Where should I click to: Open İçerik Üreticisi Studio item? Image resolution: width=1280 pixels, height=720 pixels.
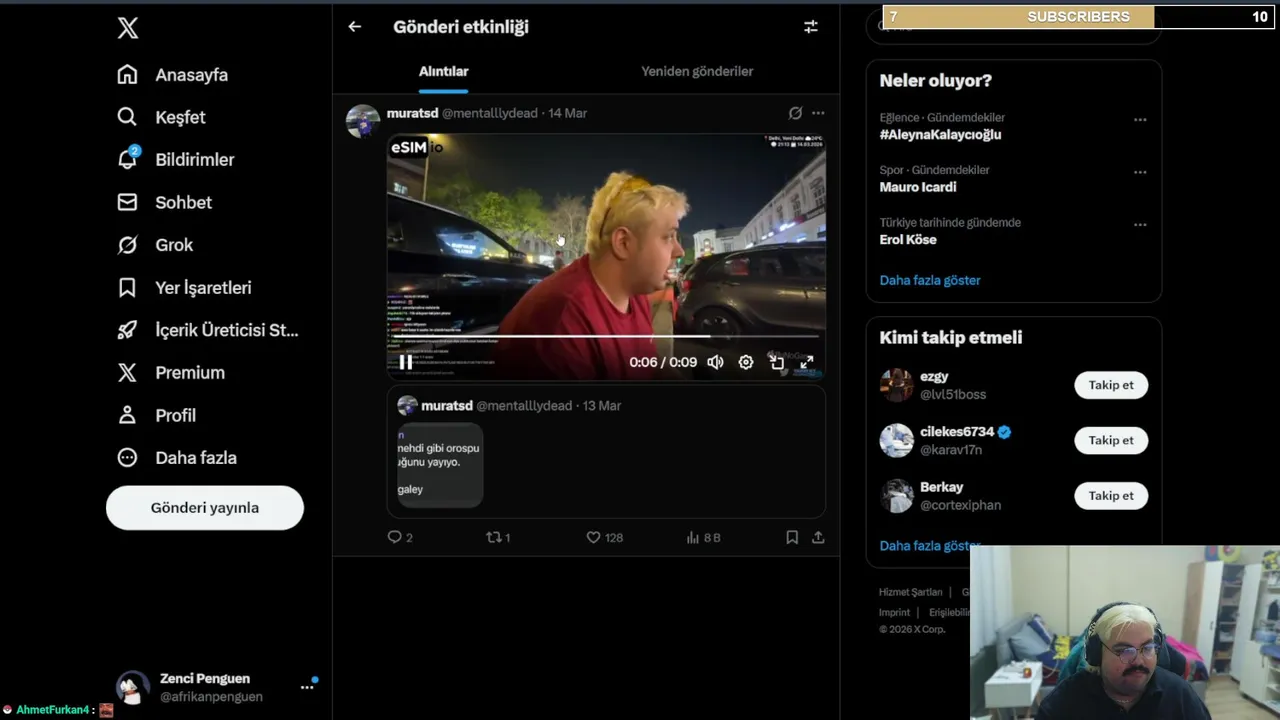208,330
